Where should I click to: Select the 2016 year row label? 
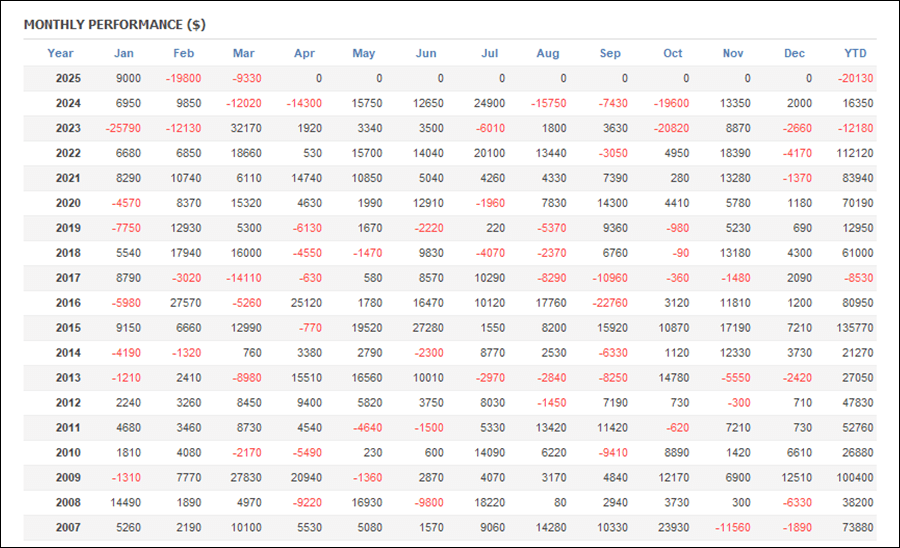pyautogui.click(x=68, y=303)
